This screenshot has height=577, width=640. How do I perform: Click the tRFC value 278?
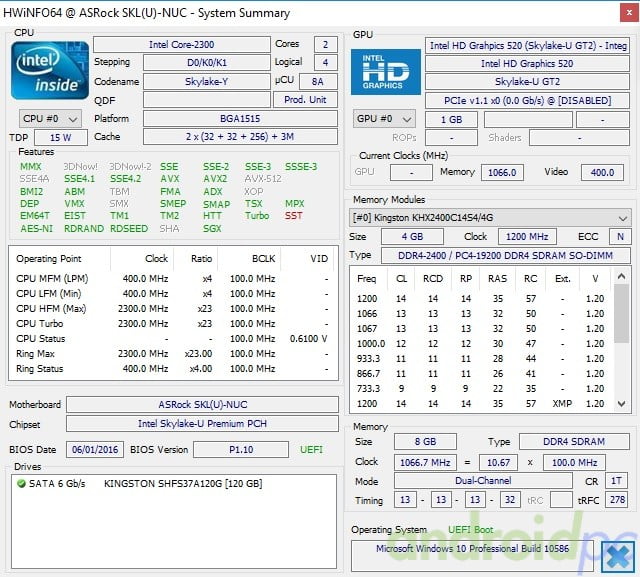617,500
